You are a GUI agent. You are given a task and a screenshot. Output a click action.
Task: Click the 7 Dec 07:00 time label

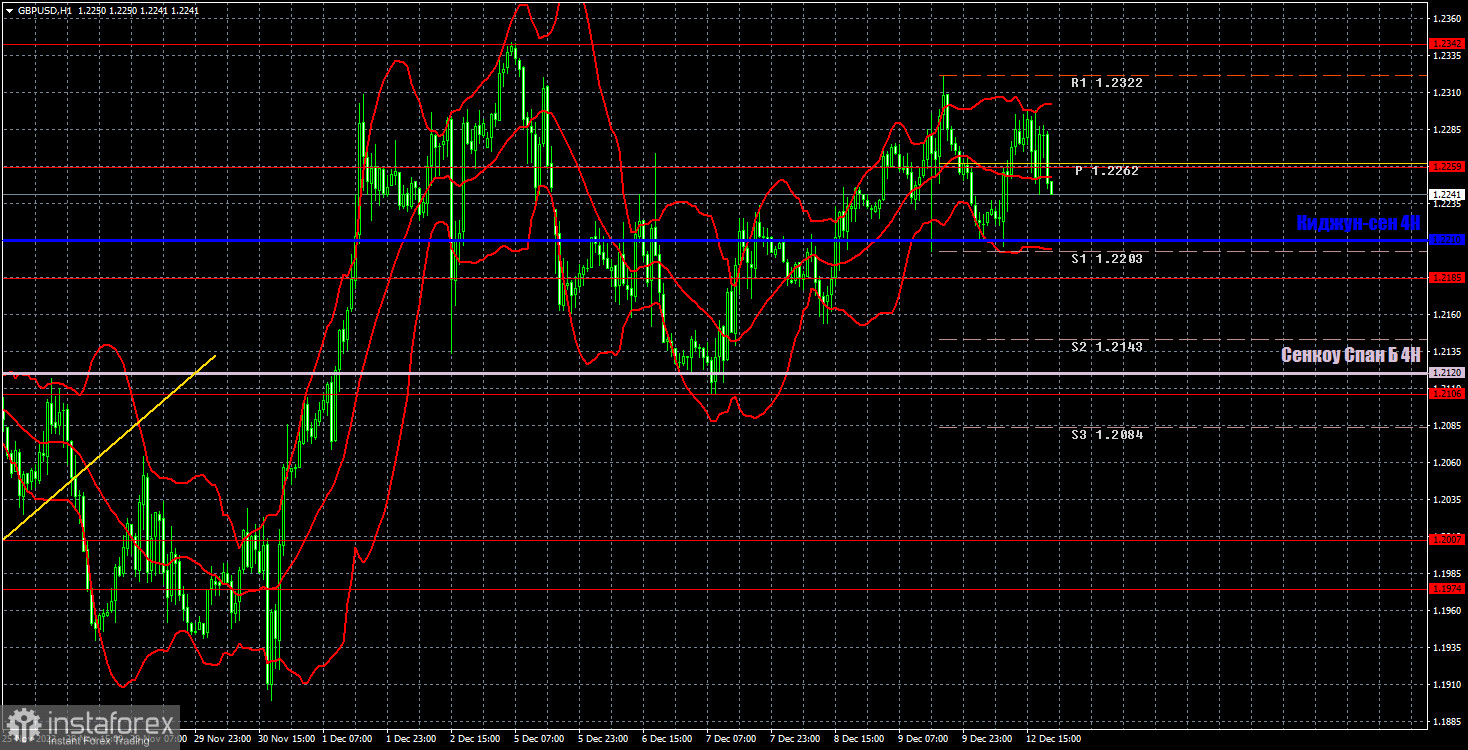pyautogui.click(x=732, y=740)
